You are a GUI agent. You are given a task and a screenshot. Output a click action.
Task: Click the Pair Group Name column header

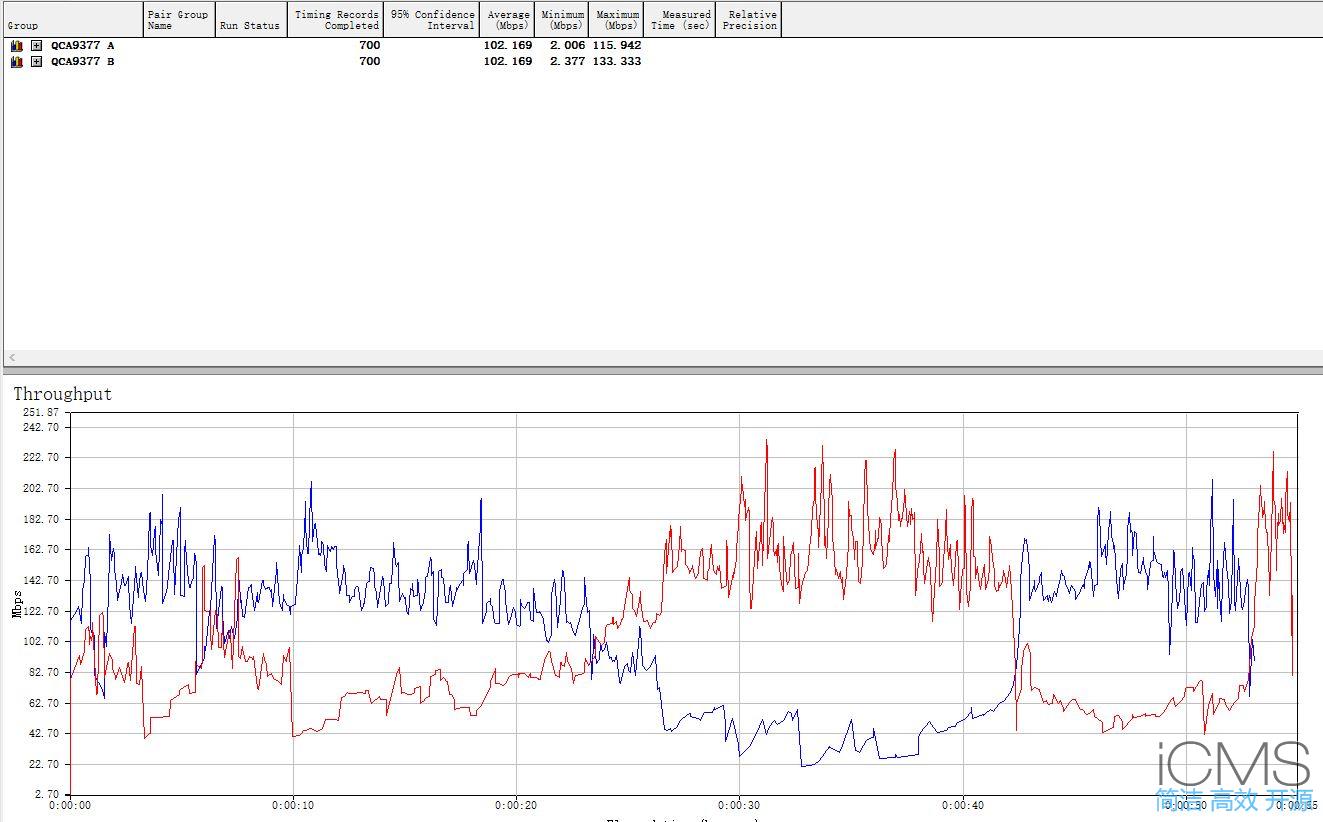(x=179, y=20)
